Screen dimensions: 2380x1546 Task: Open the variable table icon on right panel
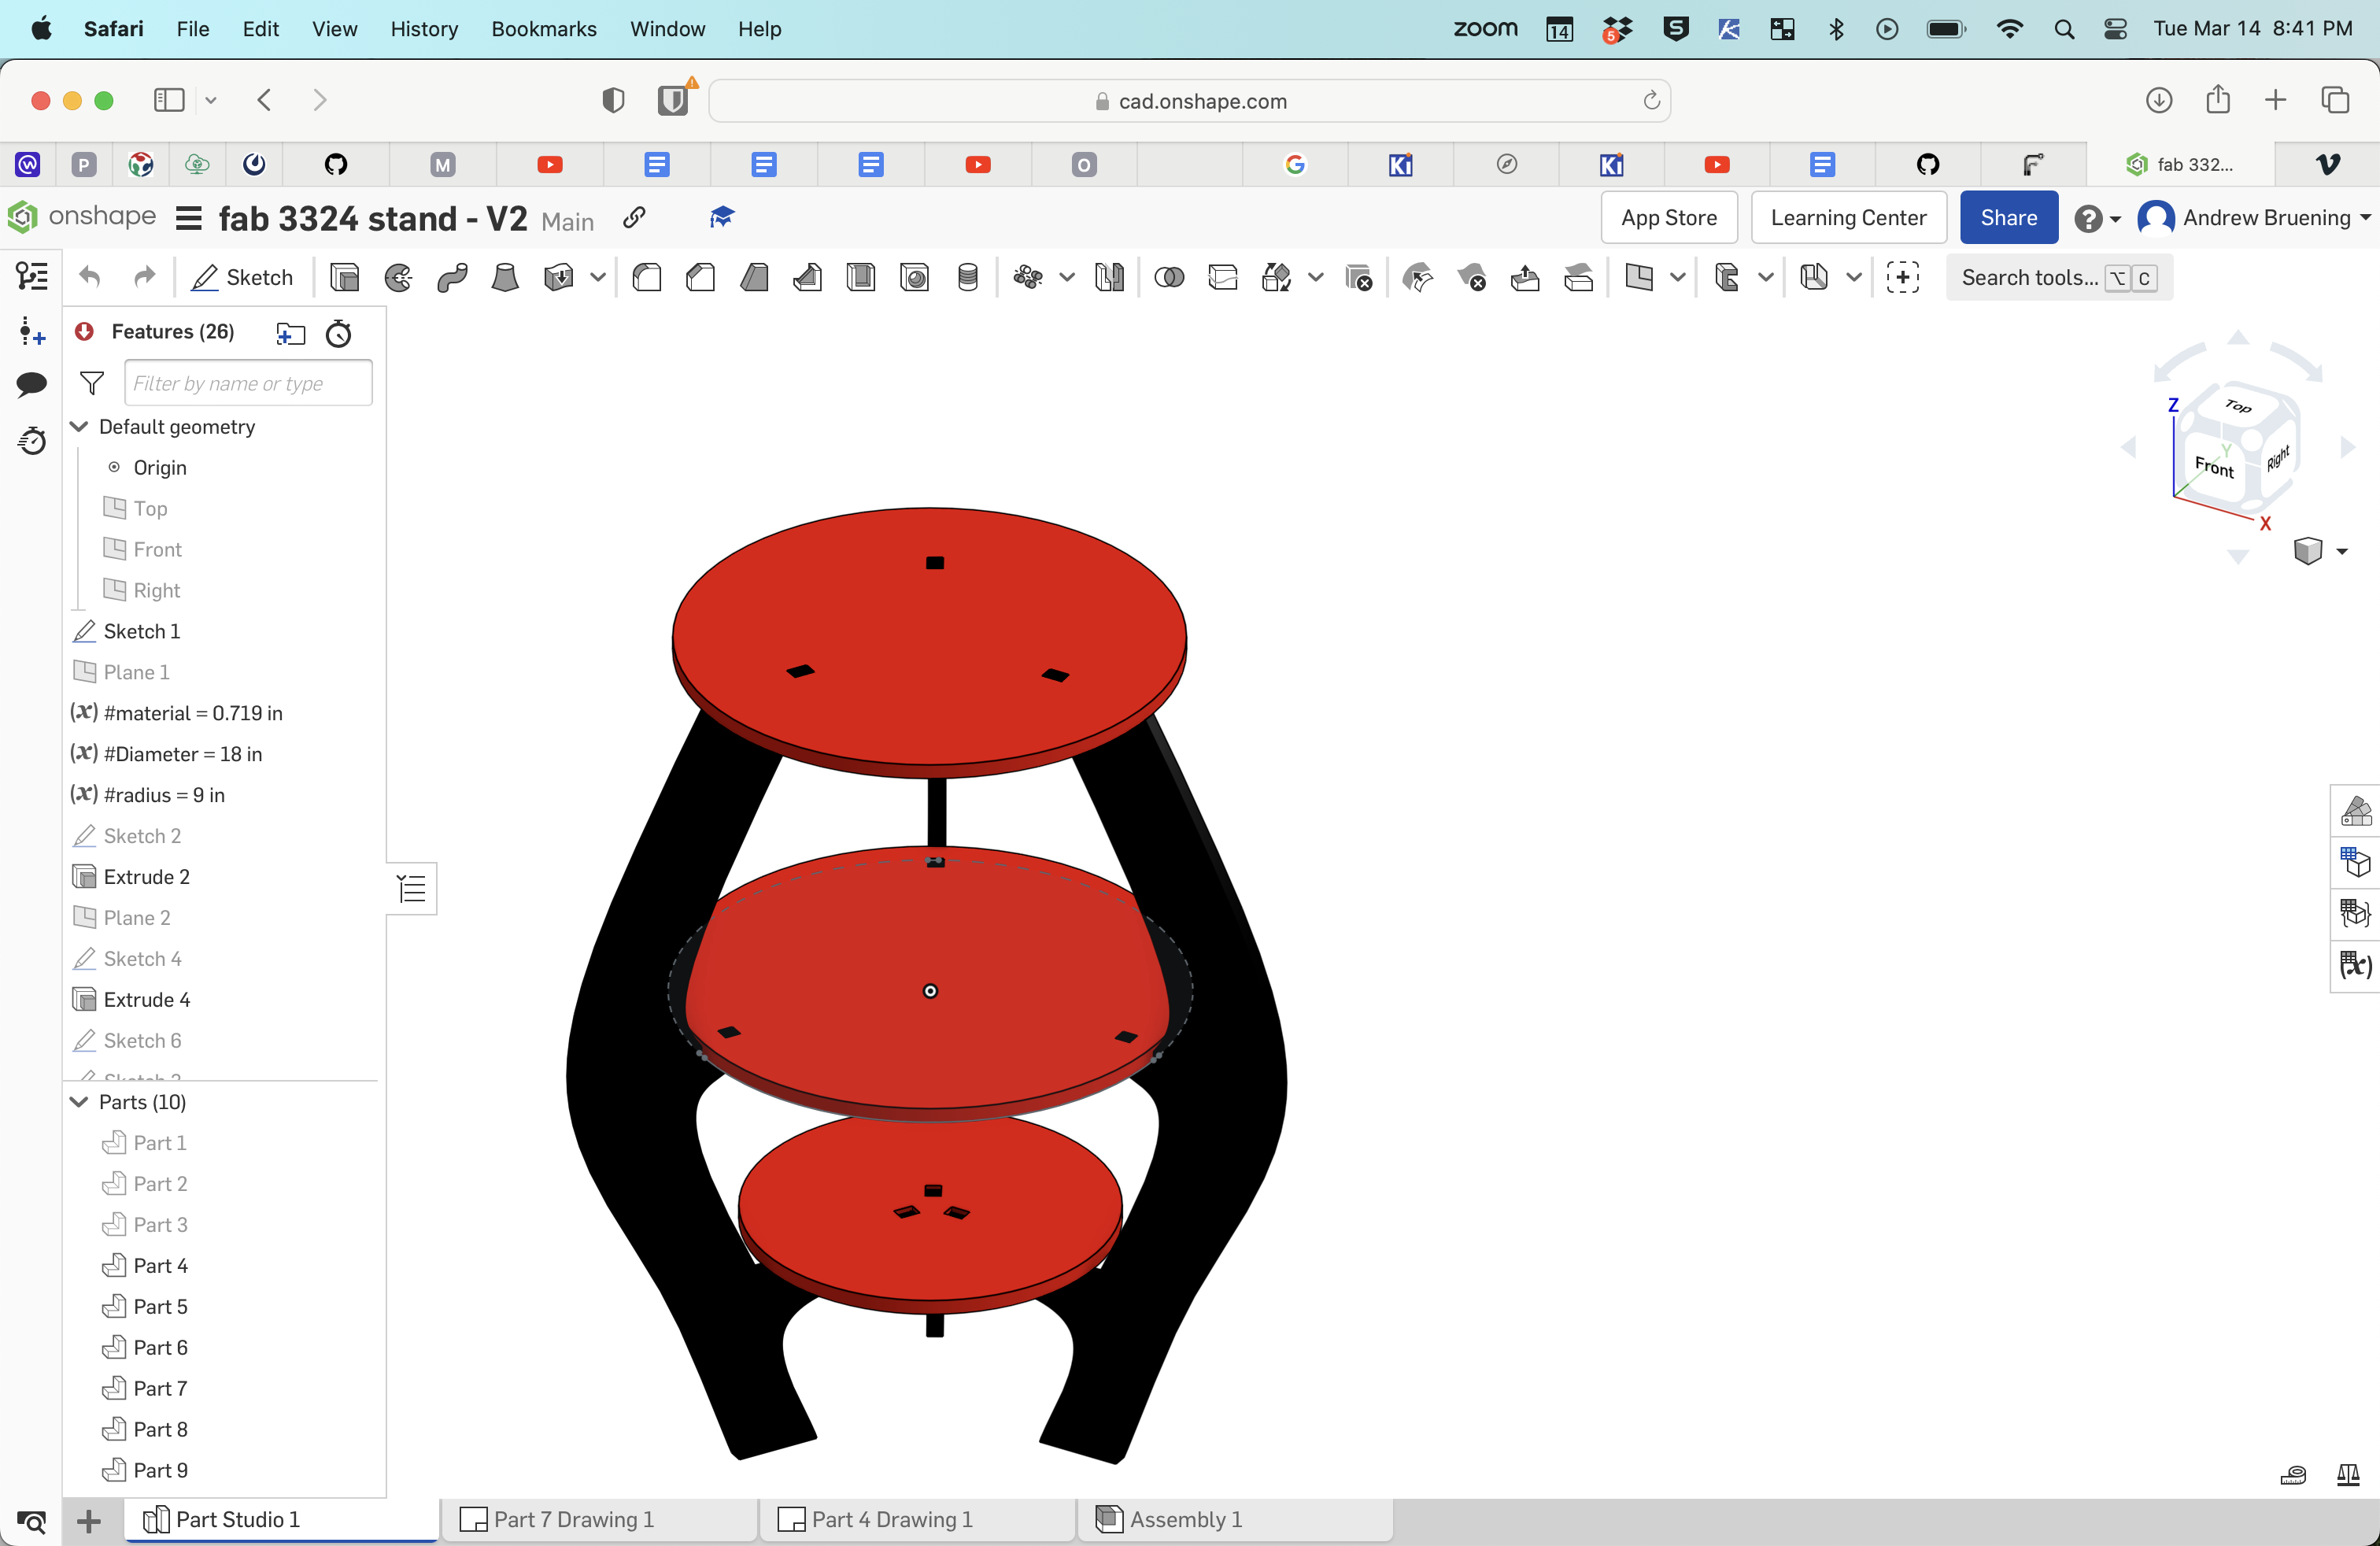click(x=2356, y=965)
